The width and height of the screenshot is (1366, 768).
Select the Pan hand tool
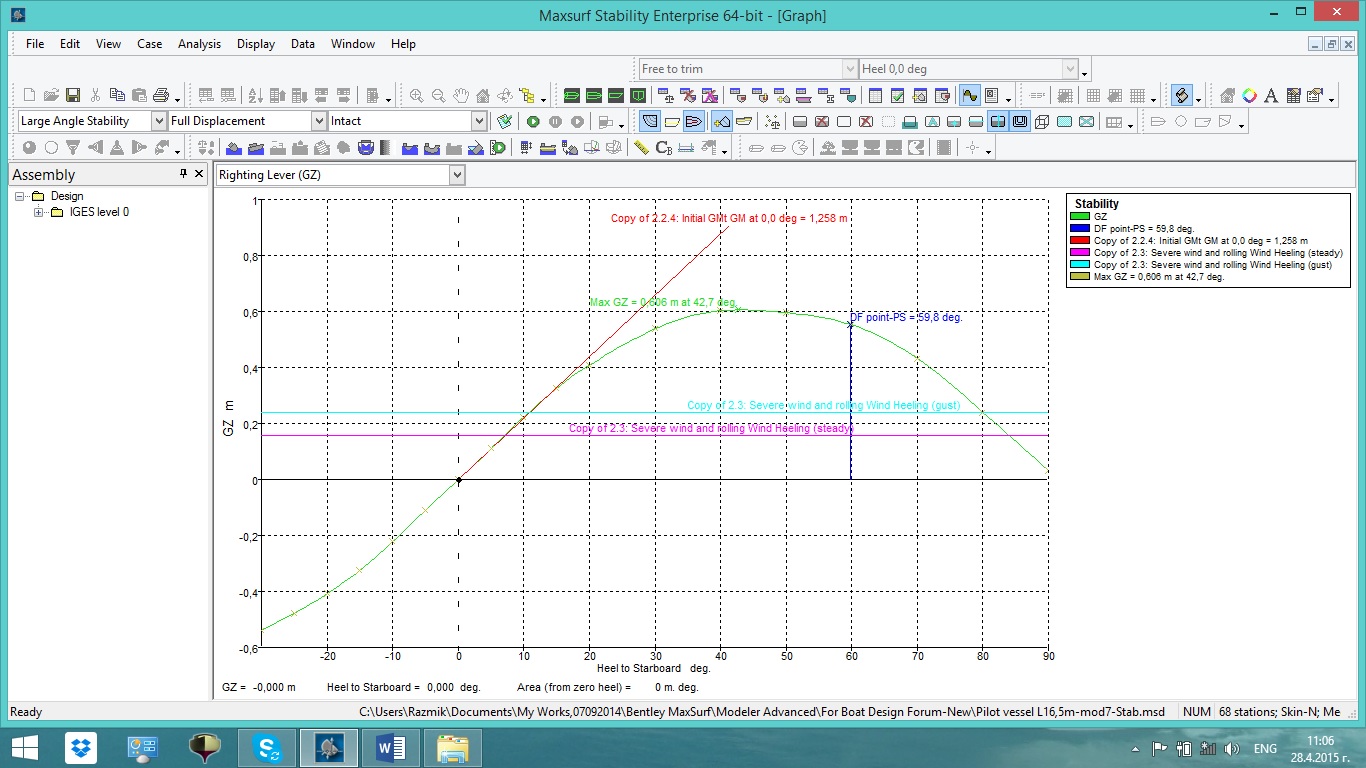tap(461, 96)
